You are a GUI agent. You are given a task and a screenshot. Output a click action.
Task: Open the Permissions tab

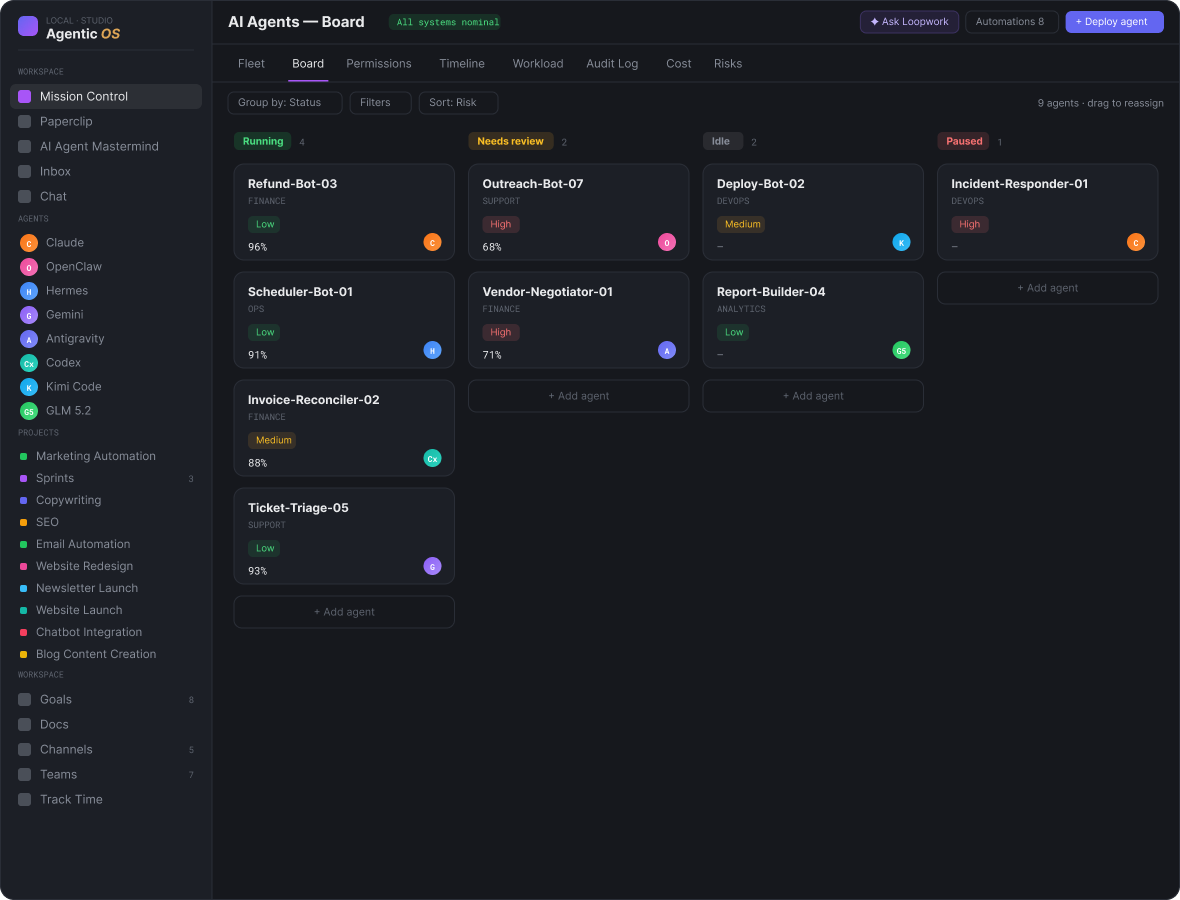(x=379, y=64)
